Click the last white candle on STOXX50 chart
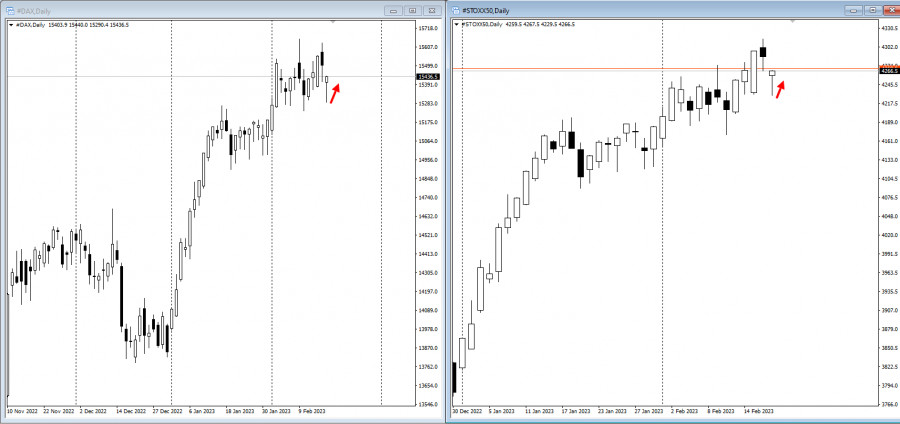Viewport: 900px width, 424px height. (772, 73)
